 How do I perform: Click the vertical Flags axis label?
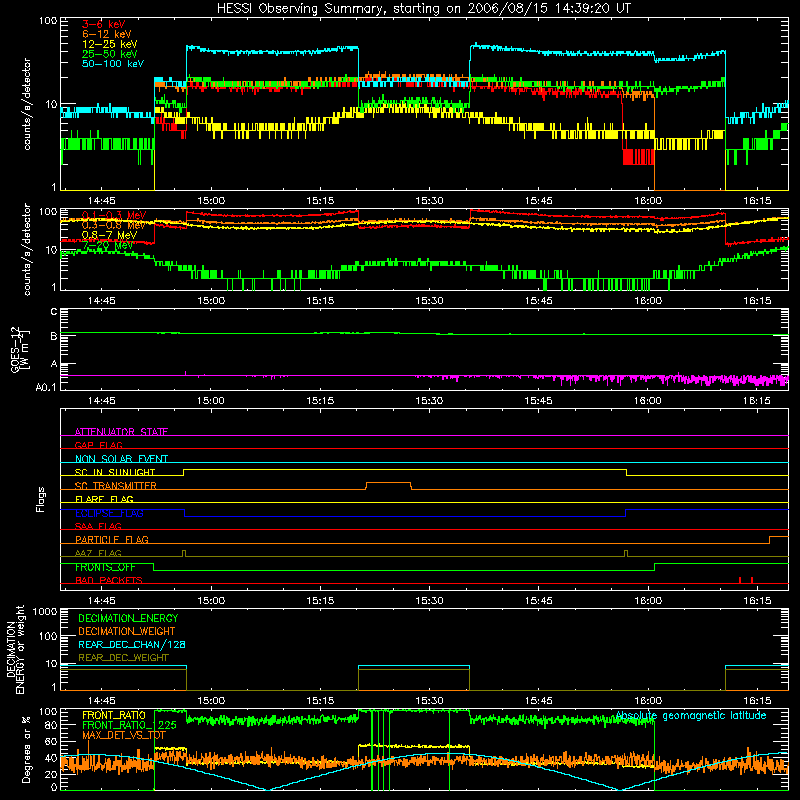[41, 499]
